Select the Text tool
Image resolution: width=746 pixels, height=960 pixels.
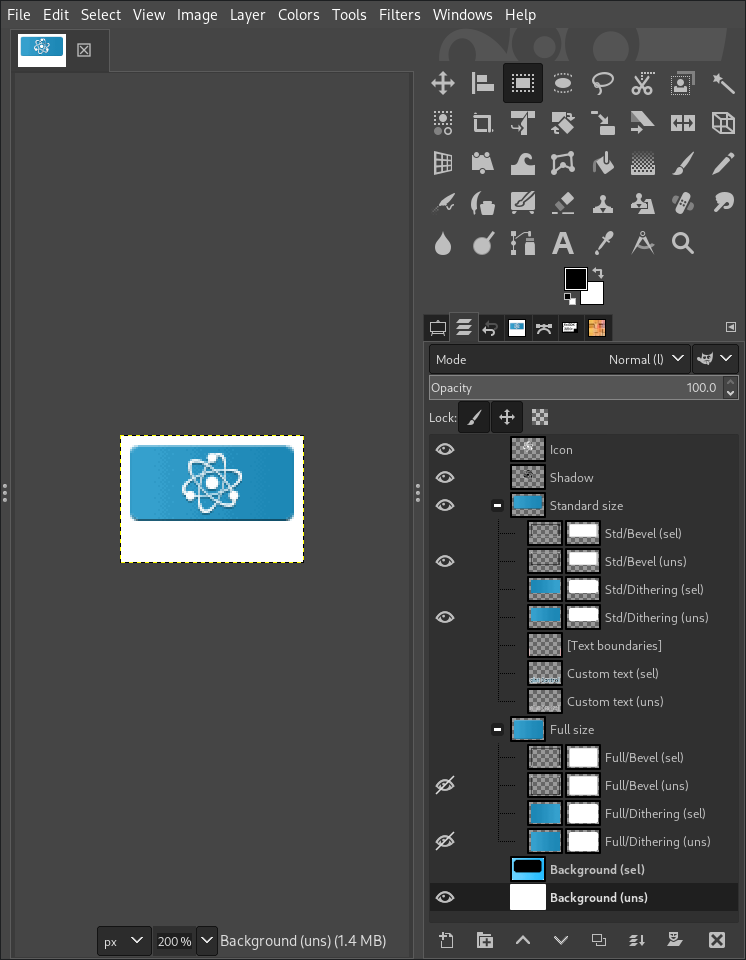tap(563, 244)
